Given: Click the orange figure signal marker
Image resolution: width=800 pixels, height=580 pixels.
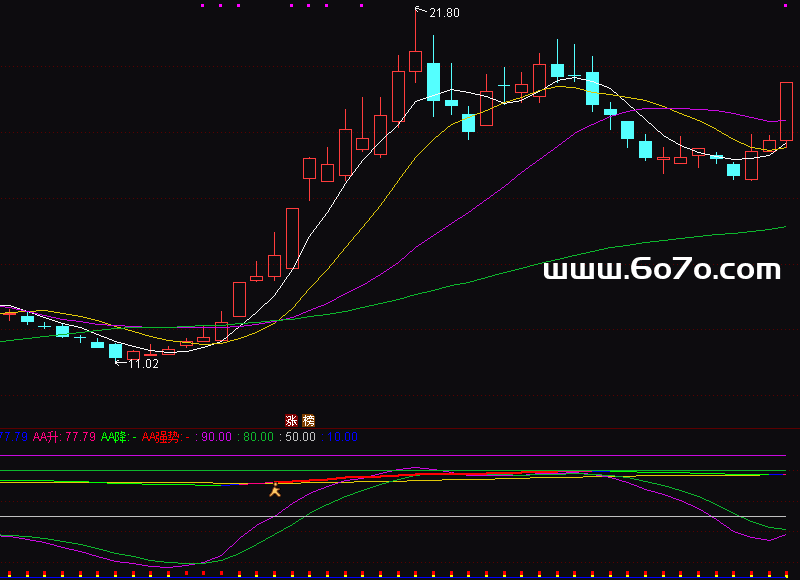Looking at the screenshot, I should 275,489.
